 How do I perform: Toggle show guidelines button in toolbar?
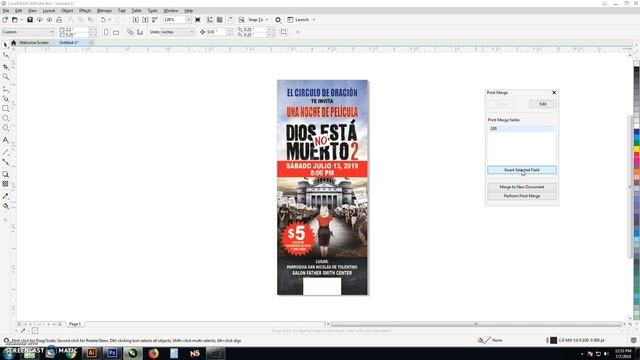pyautogui.click(x=230, y=20)
